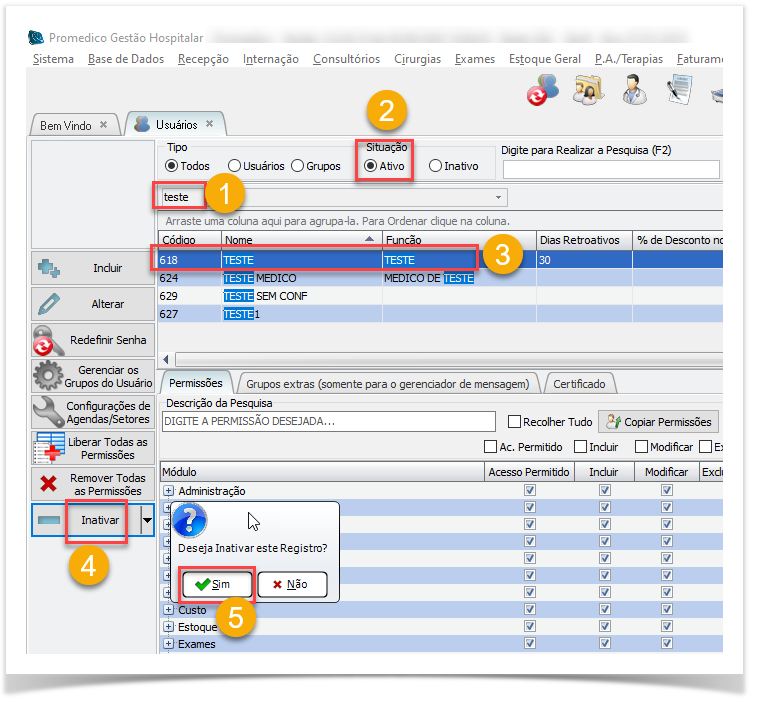Click Remover Todas as Permissões red X icon

tap(49, 485)
